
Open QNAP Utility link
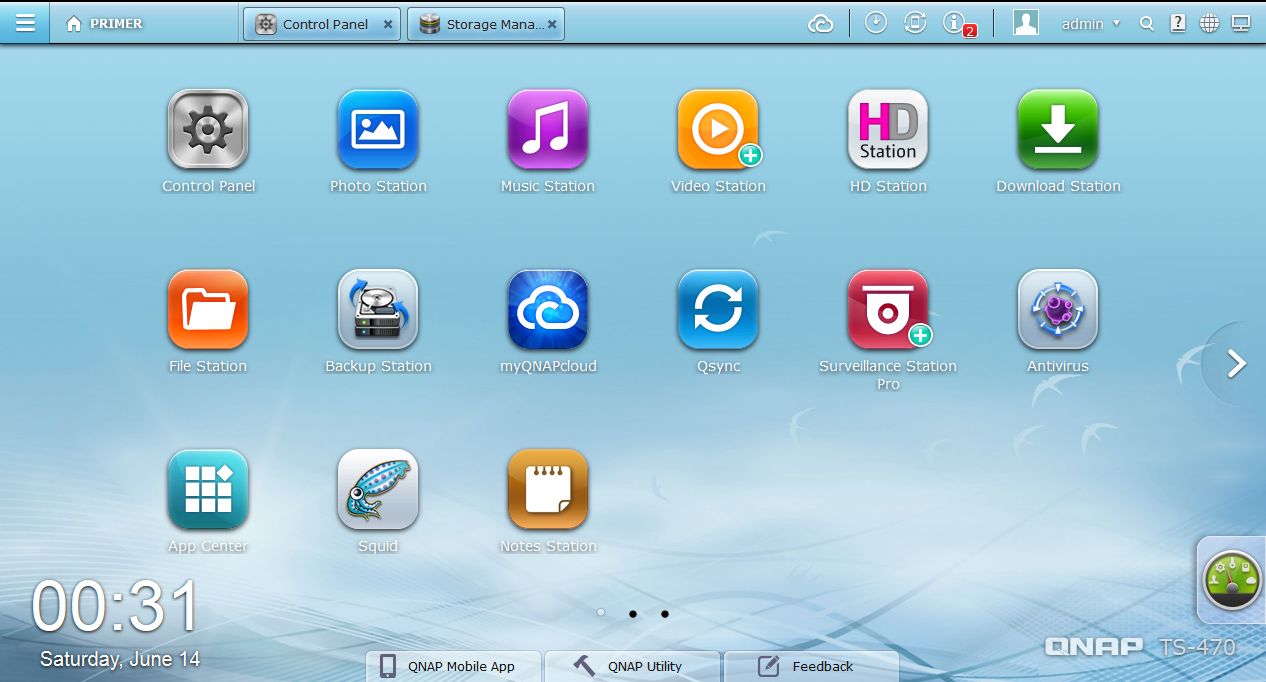point(632,666)
